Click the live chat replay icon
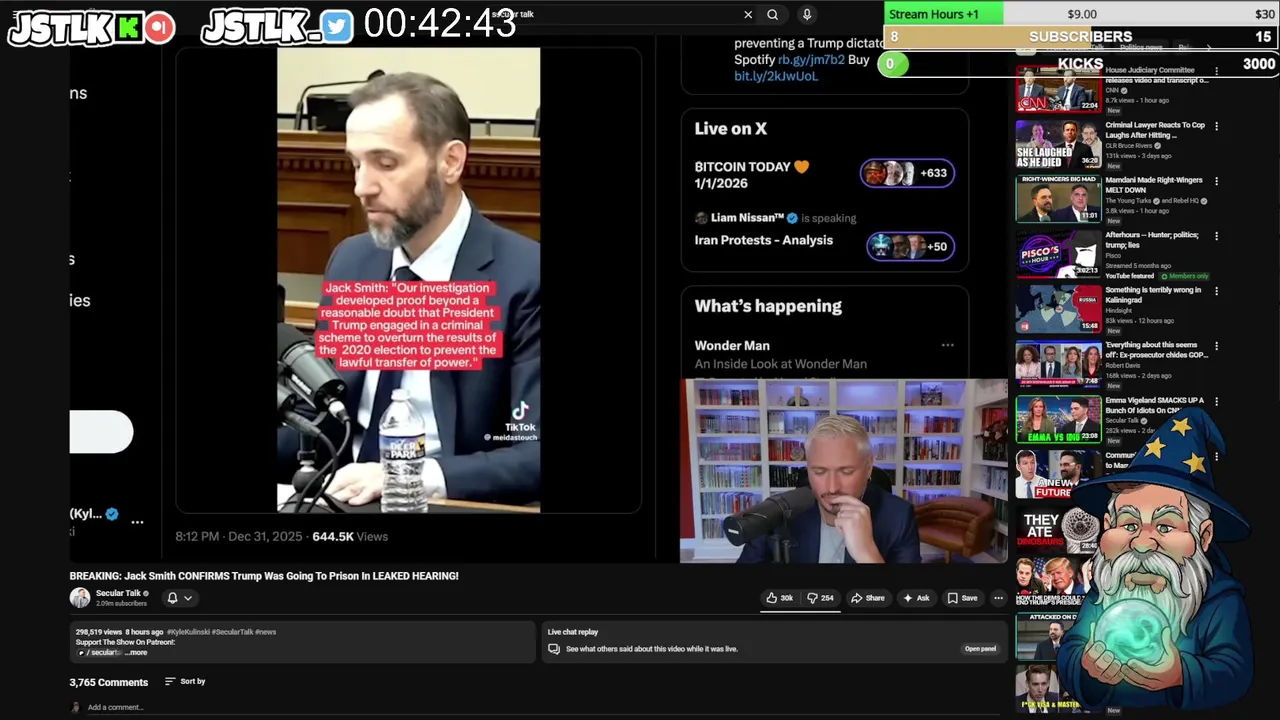The width and height of the screenshot is (1280, 720). (x=553, y=649)
